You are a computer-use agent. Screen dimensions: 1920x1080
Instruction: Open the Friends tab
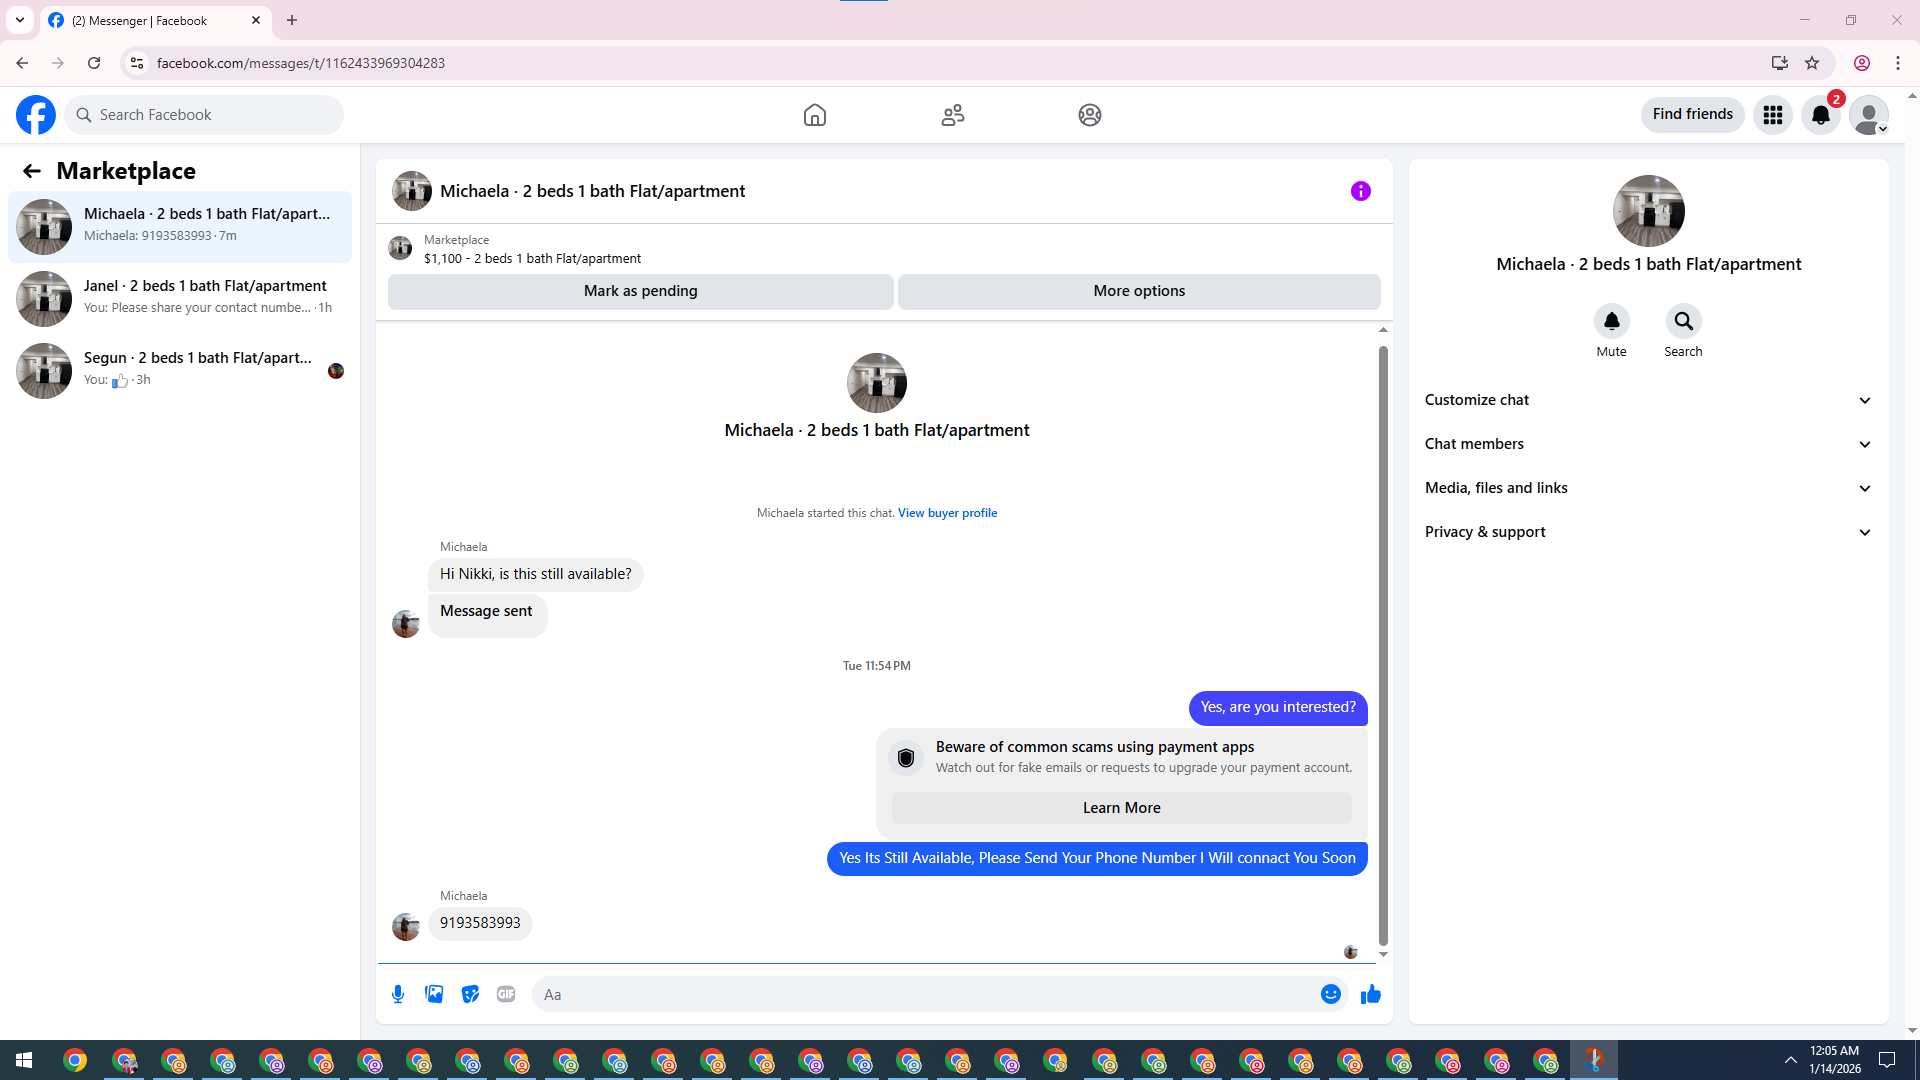tap(953, 115)
